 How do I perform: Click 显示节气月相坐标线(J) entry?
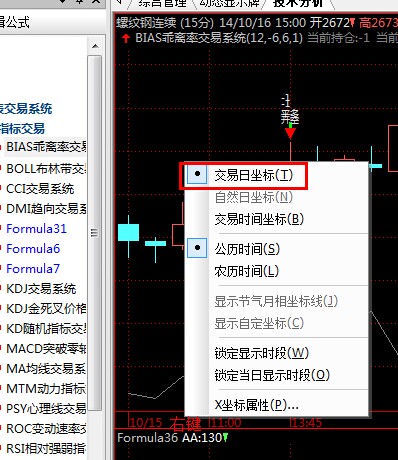(x=276, y=301)
